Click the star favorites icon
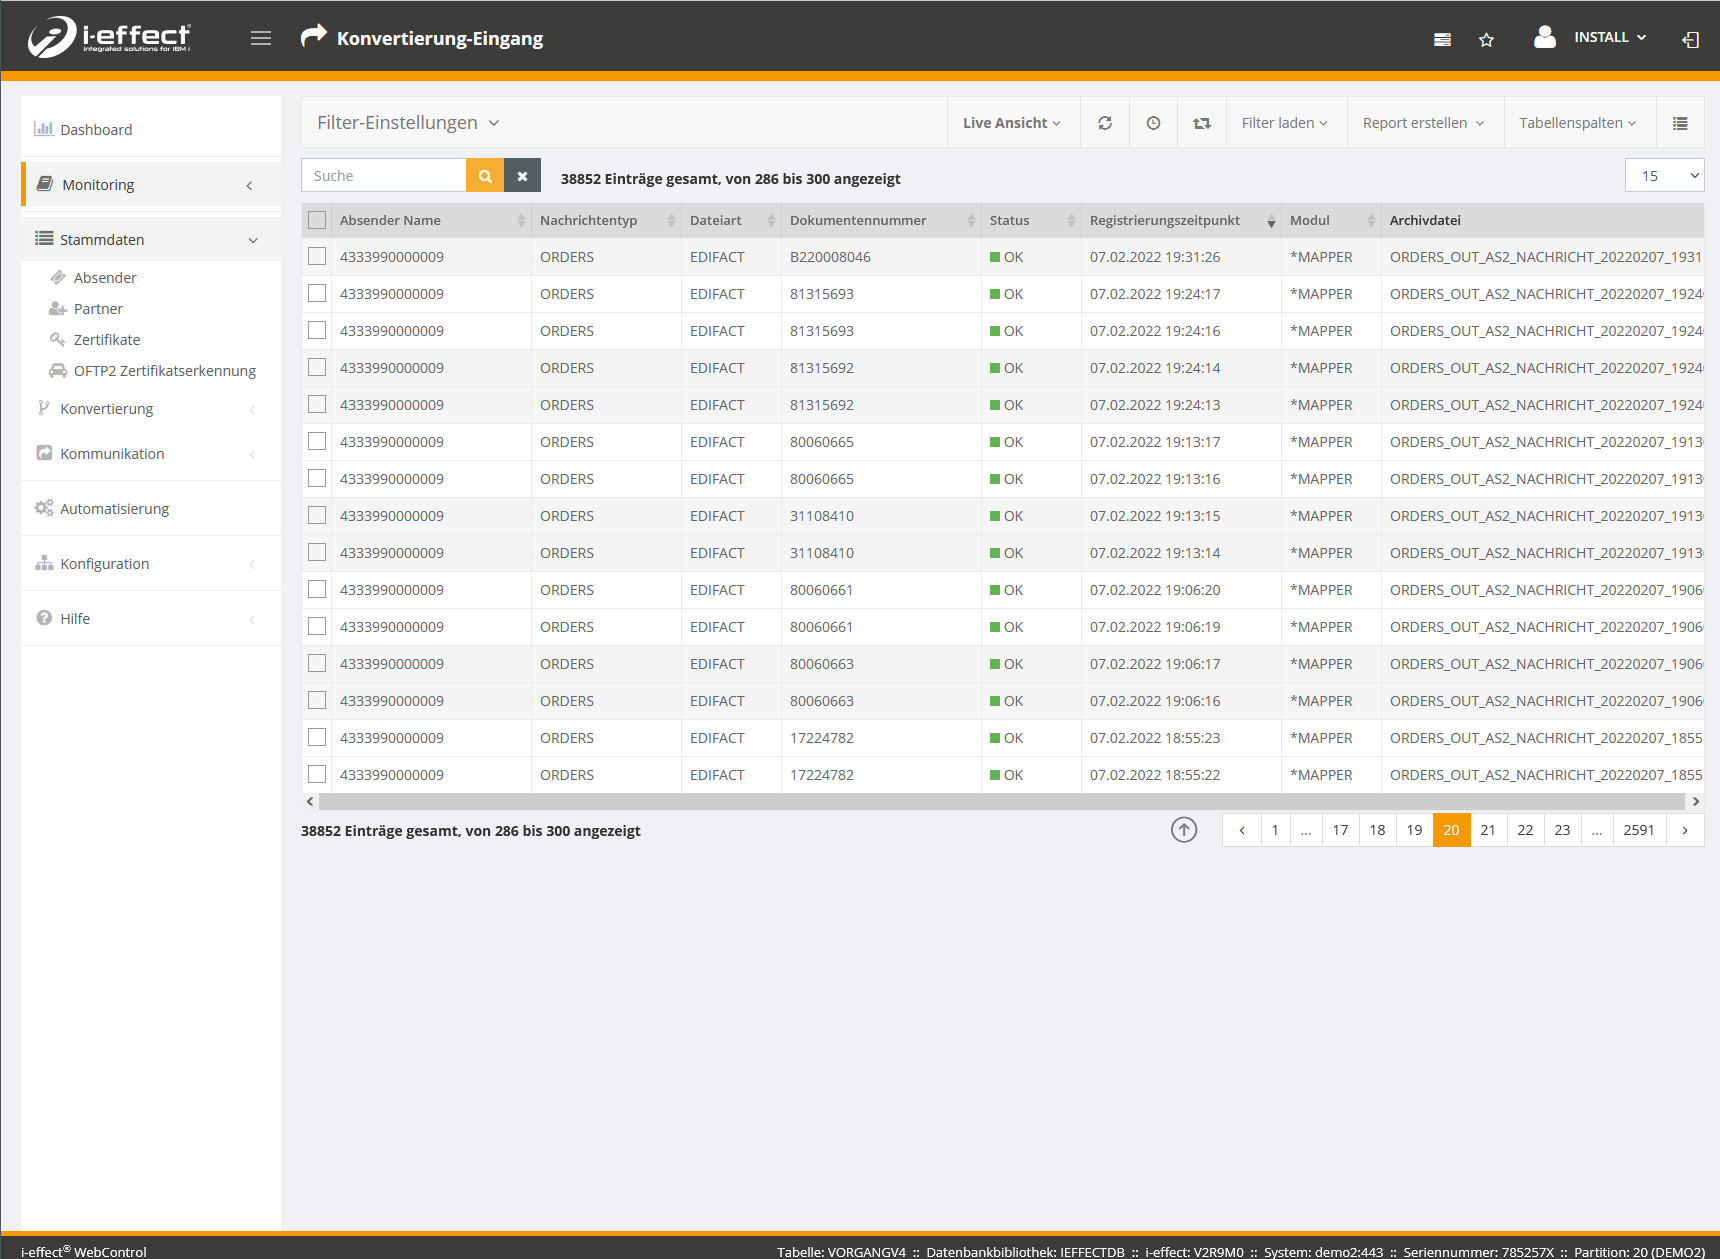 (1486, 40)
